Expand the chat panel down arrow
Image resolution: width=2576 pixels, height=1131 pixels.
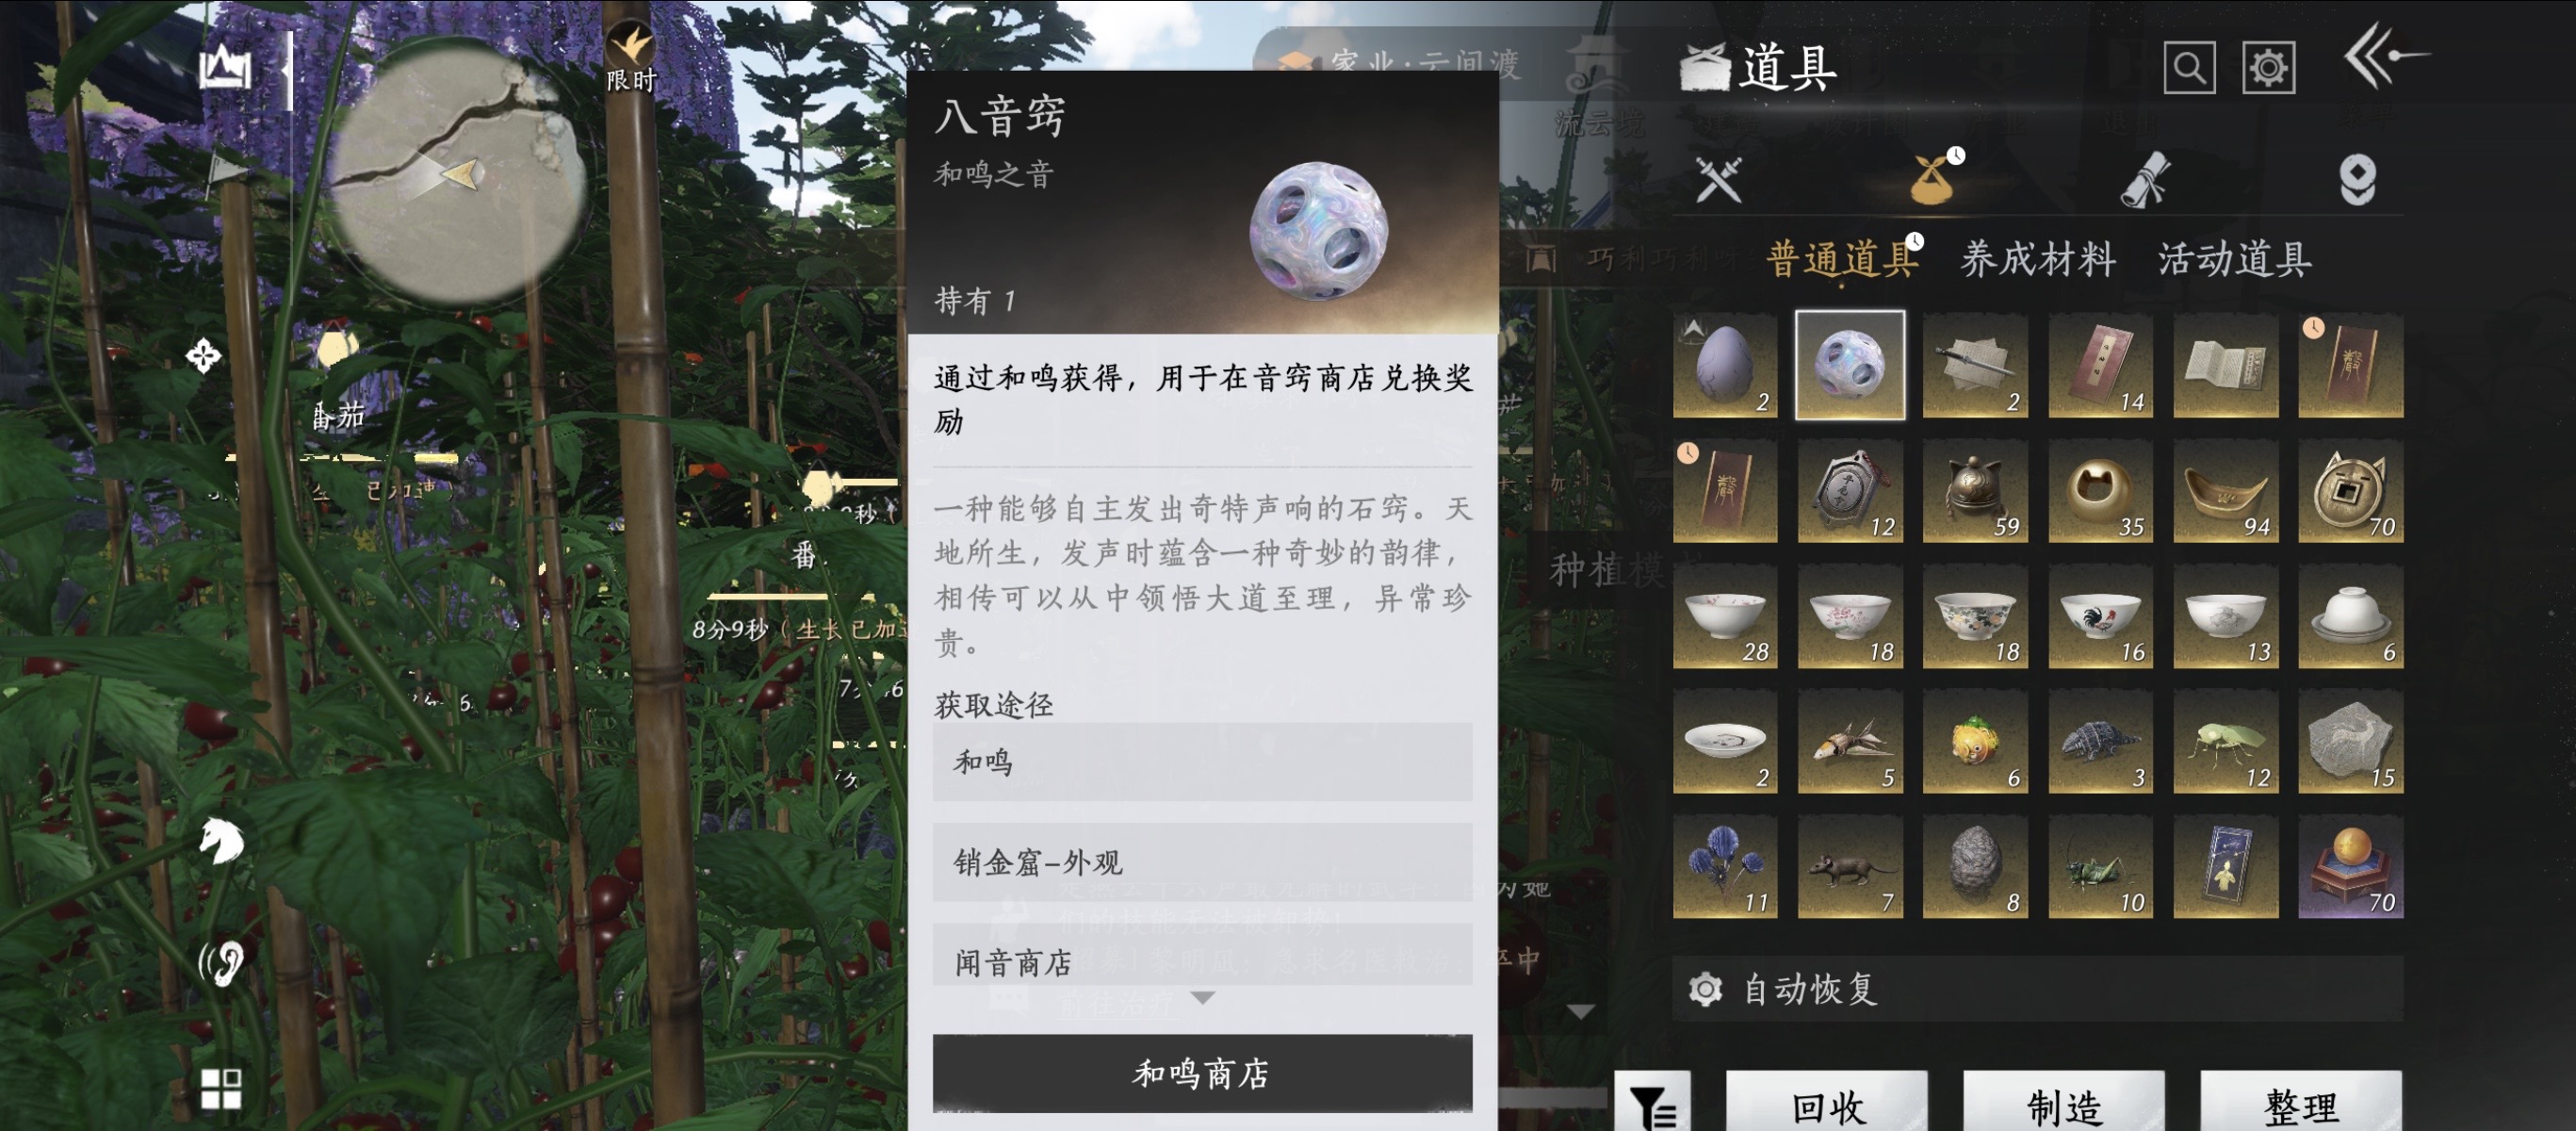[1580, 1011]
